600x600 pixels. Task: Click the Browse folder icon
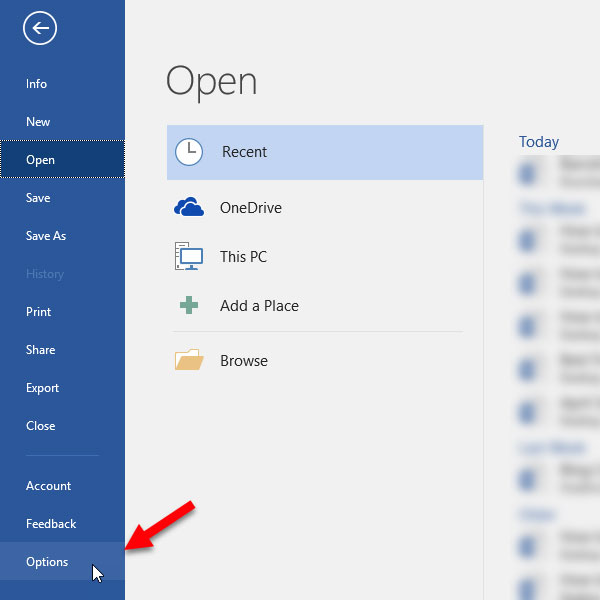tap(189, 360)
